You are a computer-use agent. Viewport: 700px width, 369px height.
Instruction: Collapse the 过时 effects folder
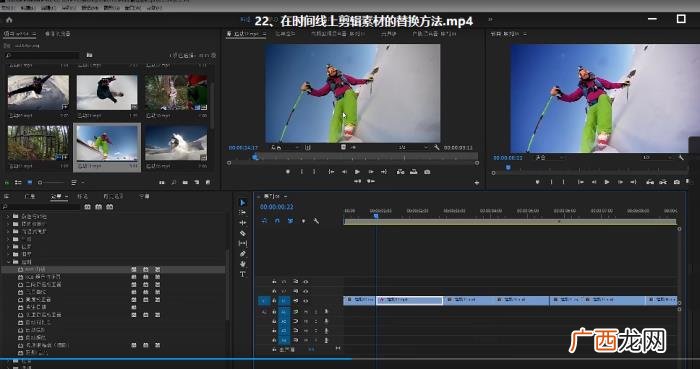[8, 262]
